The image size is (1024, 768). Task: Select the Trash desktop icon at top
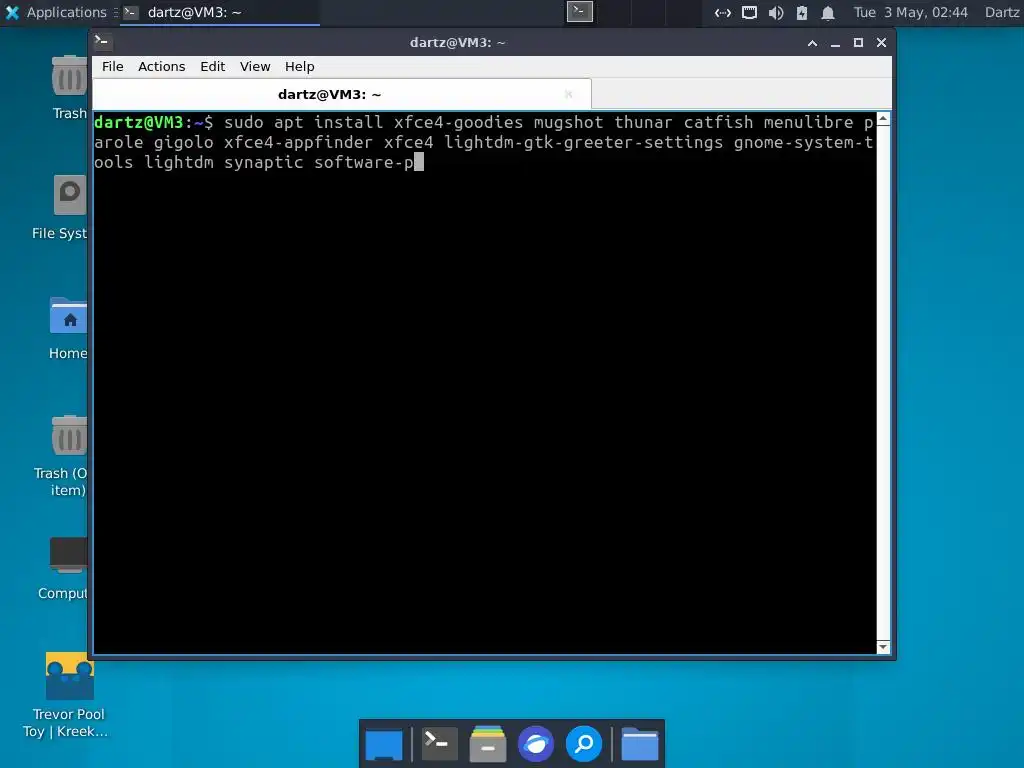click(69, 88)
